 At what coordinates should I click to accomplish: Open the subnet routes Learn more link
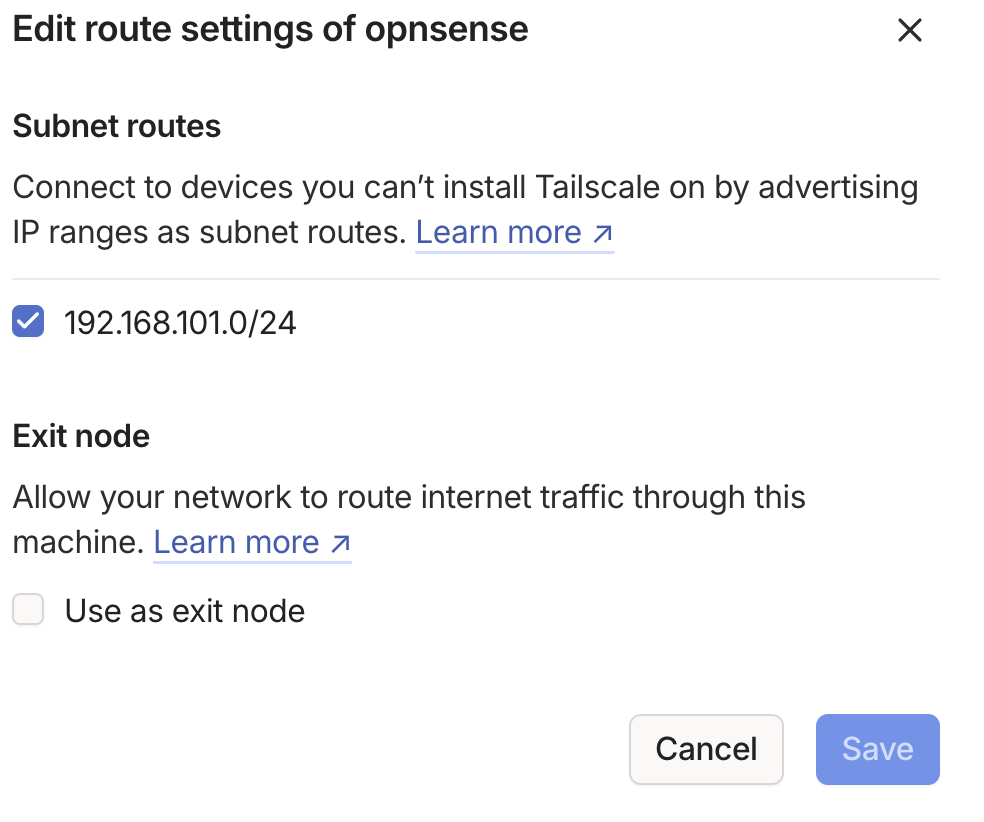(x=498, y=232)
